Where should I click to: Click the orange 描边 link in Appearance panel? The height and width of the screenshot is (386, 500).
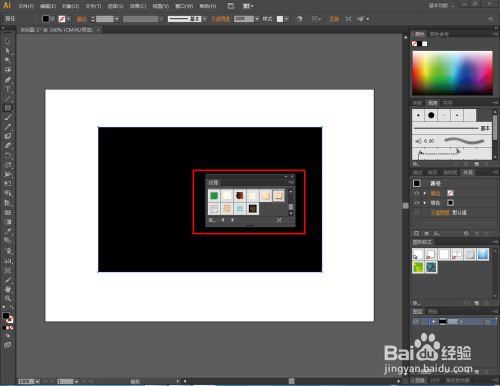coord(436,193)
